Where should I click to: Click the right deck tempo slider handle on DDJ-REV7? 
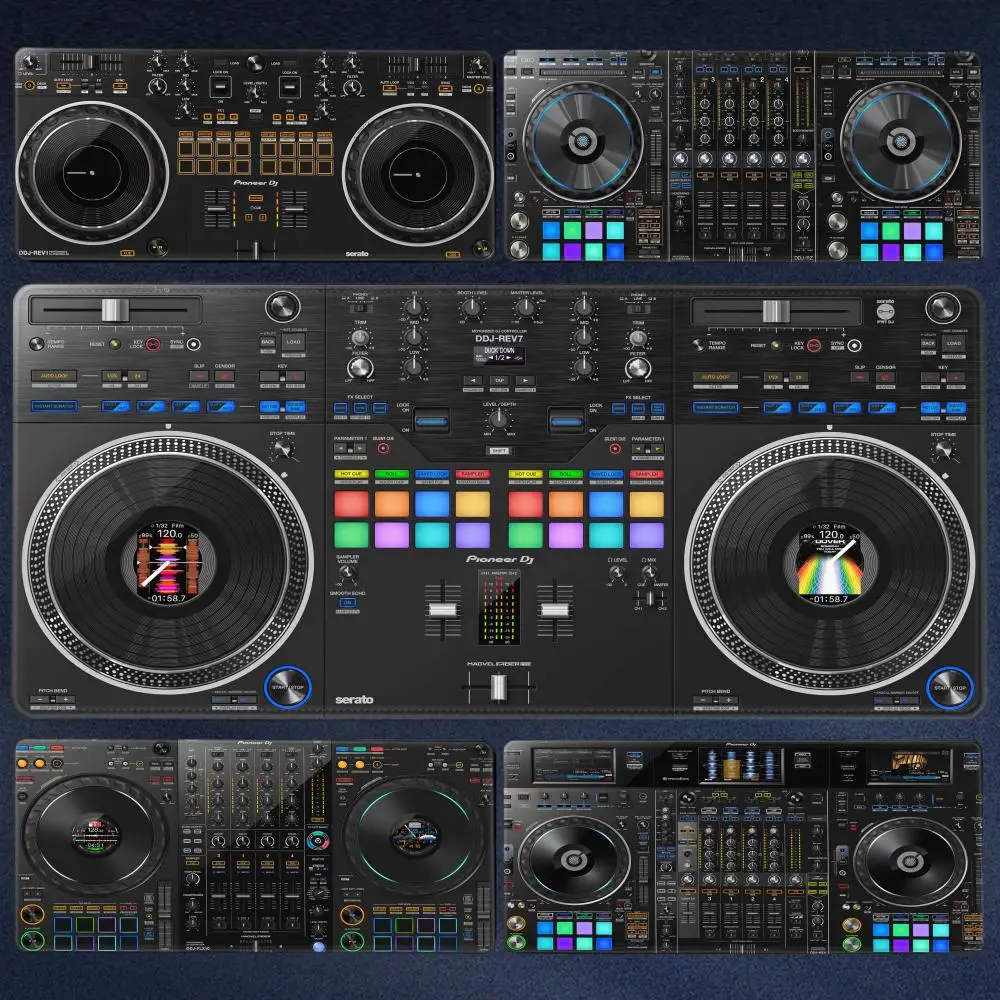pos(776,311)
